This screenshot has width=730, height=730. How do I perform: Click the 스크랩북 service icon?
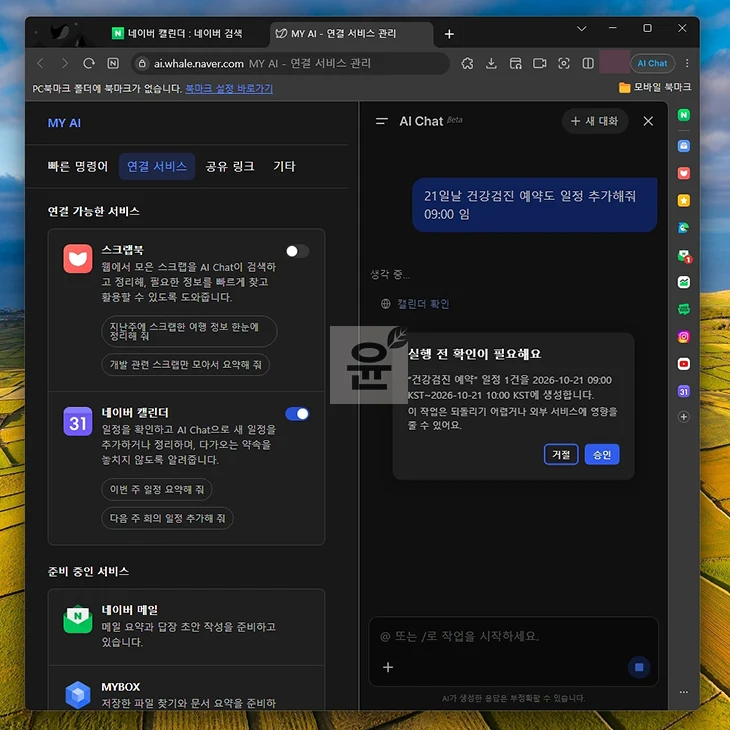click(78, 258)
